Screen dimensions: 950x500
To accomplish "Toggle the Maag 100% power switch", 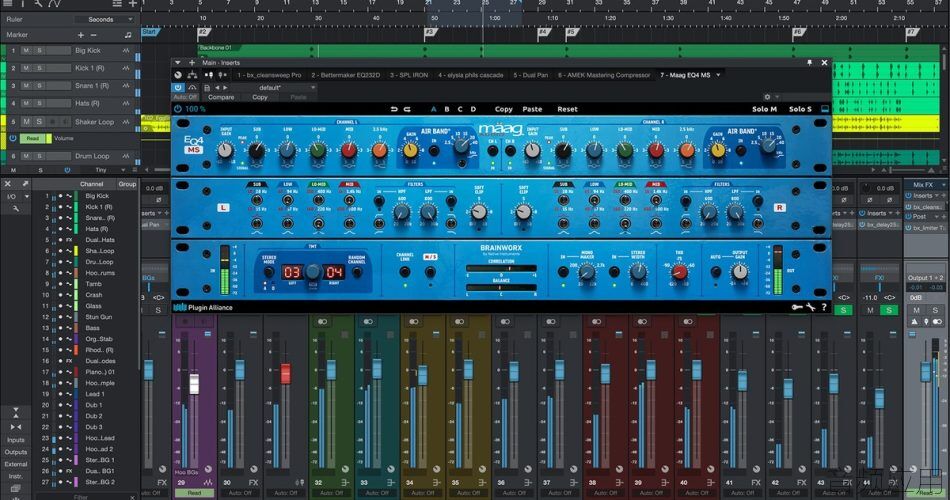I will 178,109.
